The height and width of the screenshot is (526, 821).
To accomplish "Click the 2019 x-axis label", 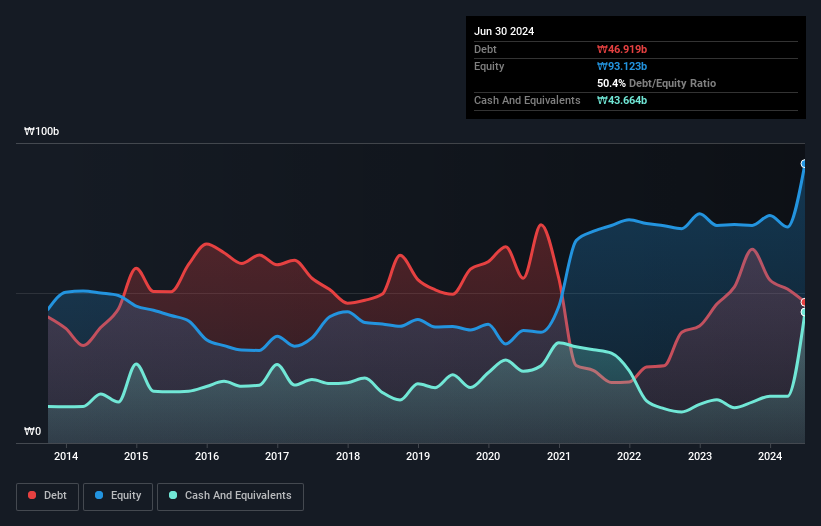I will 418,456.
